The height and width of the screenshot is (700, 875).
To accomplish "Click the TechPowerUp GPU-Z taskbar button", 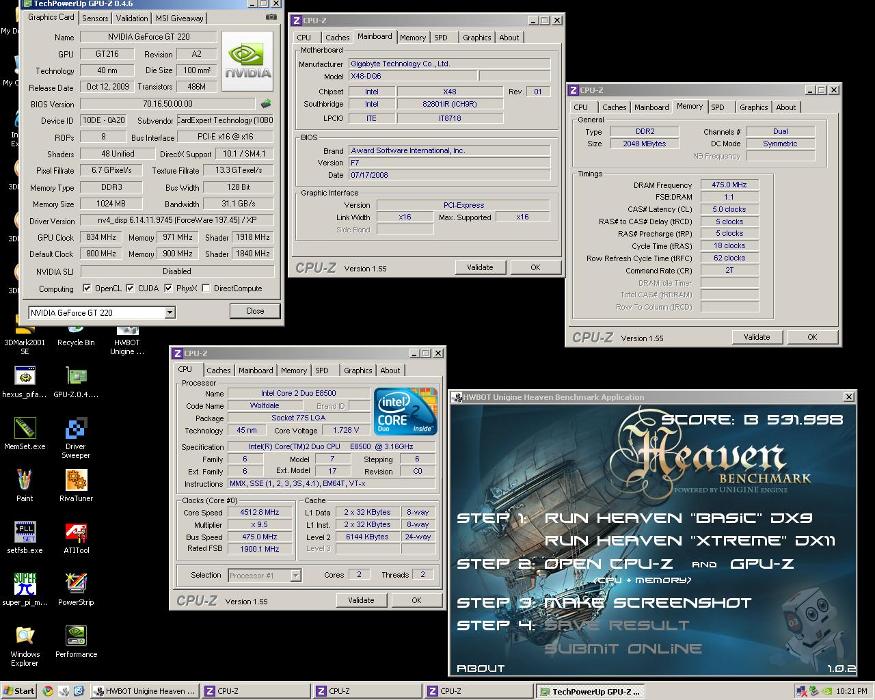I will tap(590, 691).
